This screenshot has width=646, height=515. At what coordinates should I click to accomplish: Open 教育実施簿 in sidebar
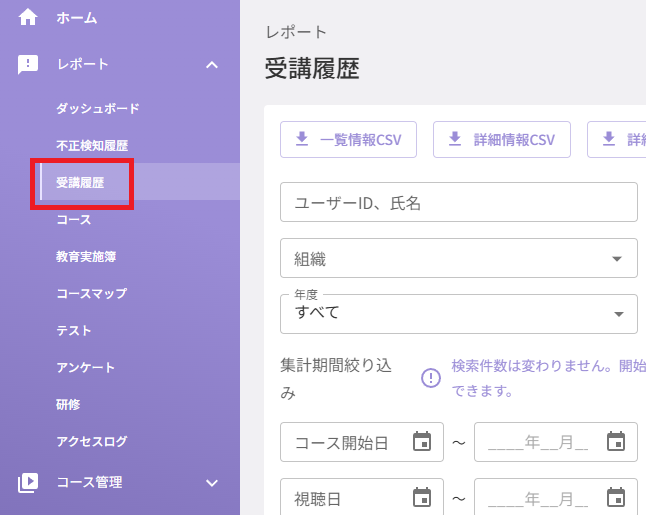86,256
